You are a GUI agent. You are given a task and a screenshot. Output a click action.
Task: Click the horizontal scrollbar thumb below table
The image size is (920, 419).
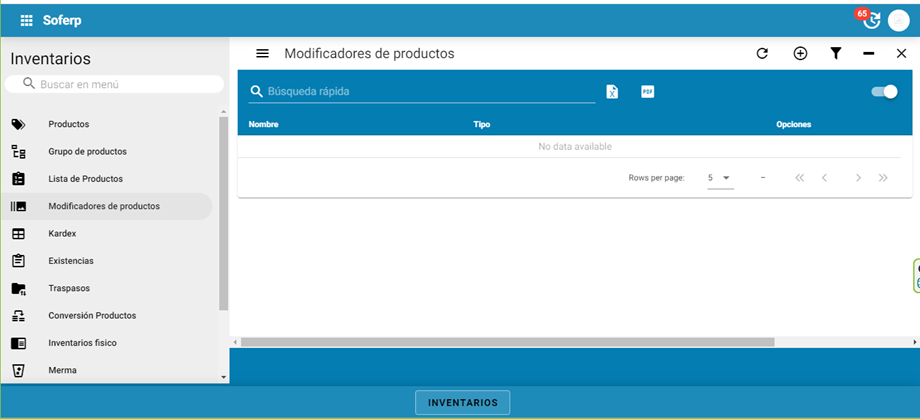pos(508,342)
